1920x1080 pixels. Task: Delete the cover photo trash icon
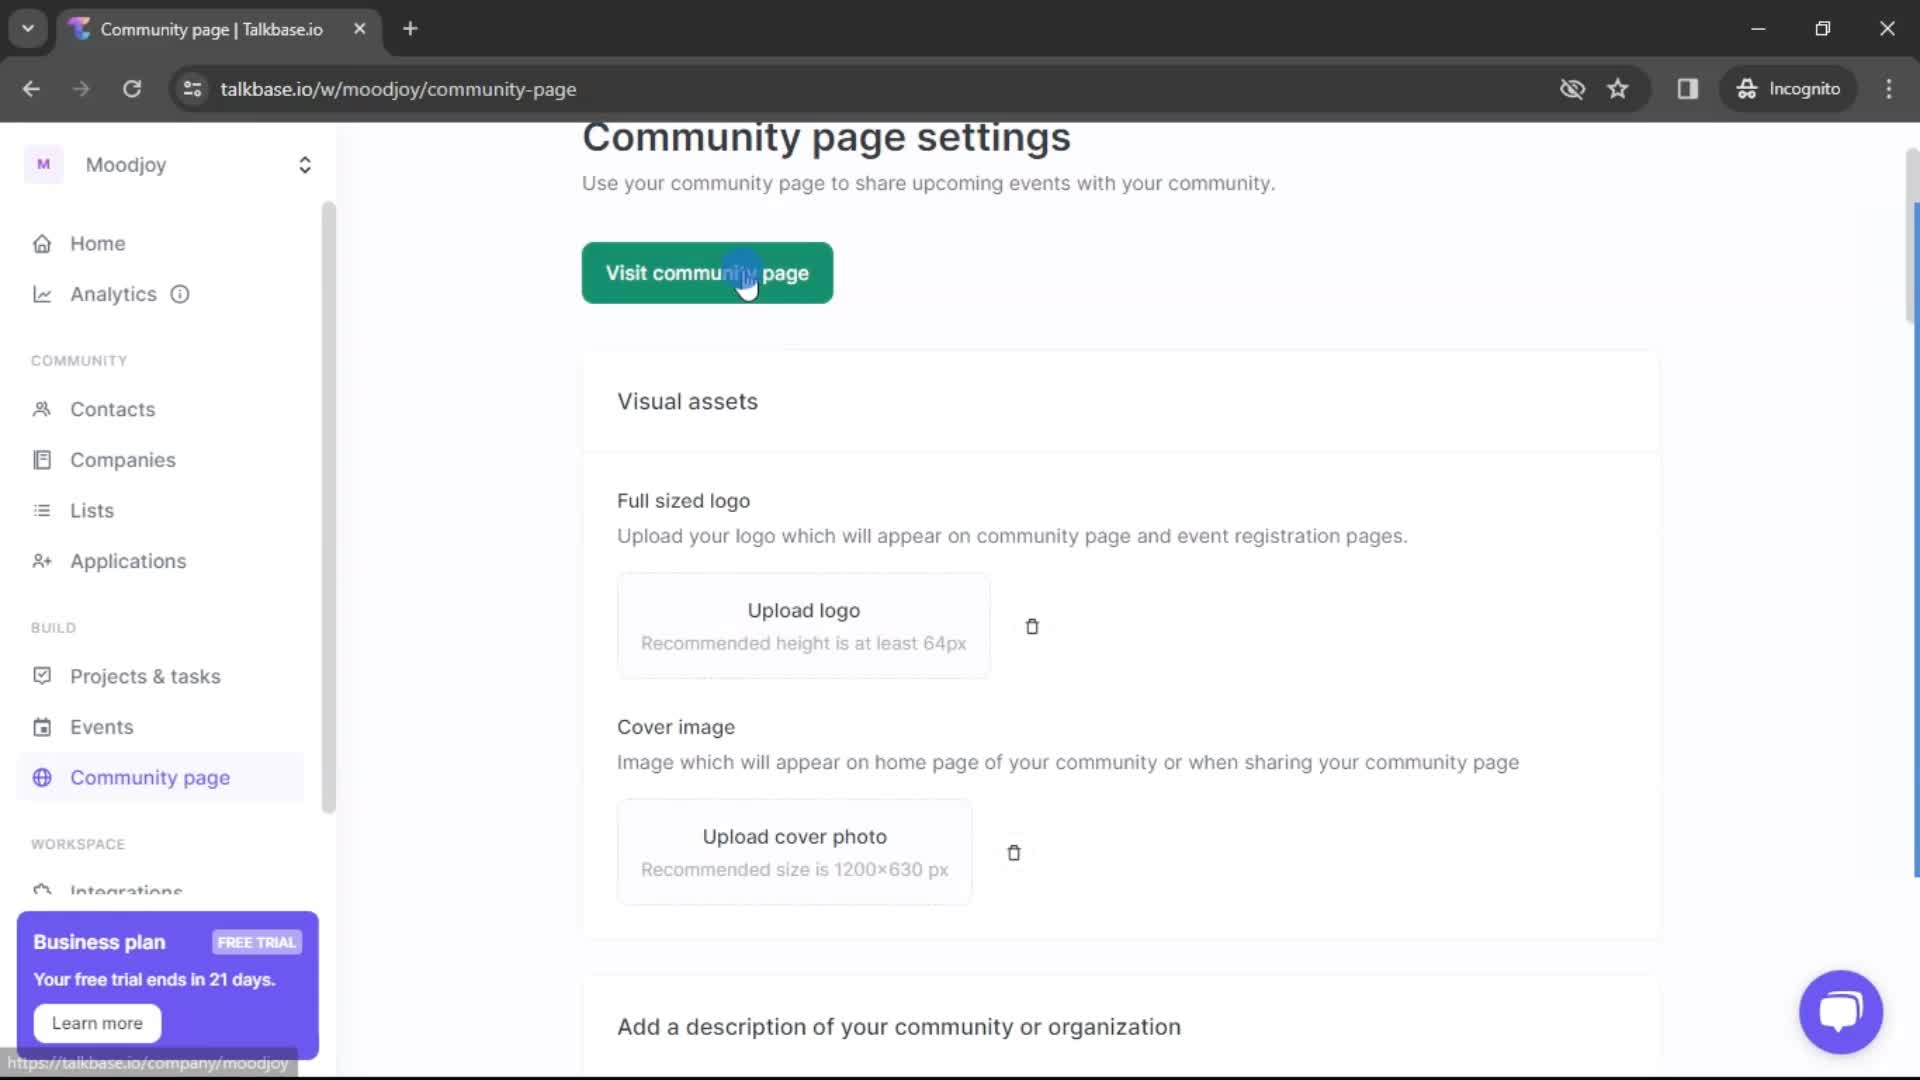(1013, 852)
